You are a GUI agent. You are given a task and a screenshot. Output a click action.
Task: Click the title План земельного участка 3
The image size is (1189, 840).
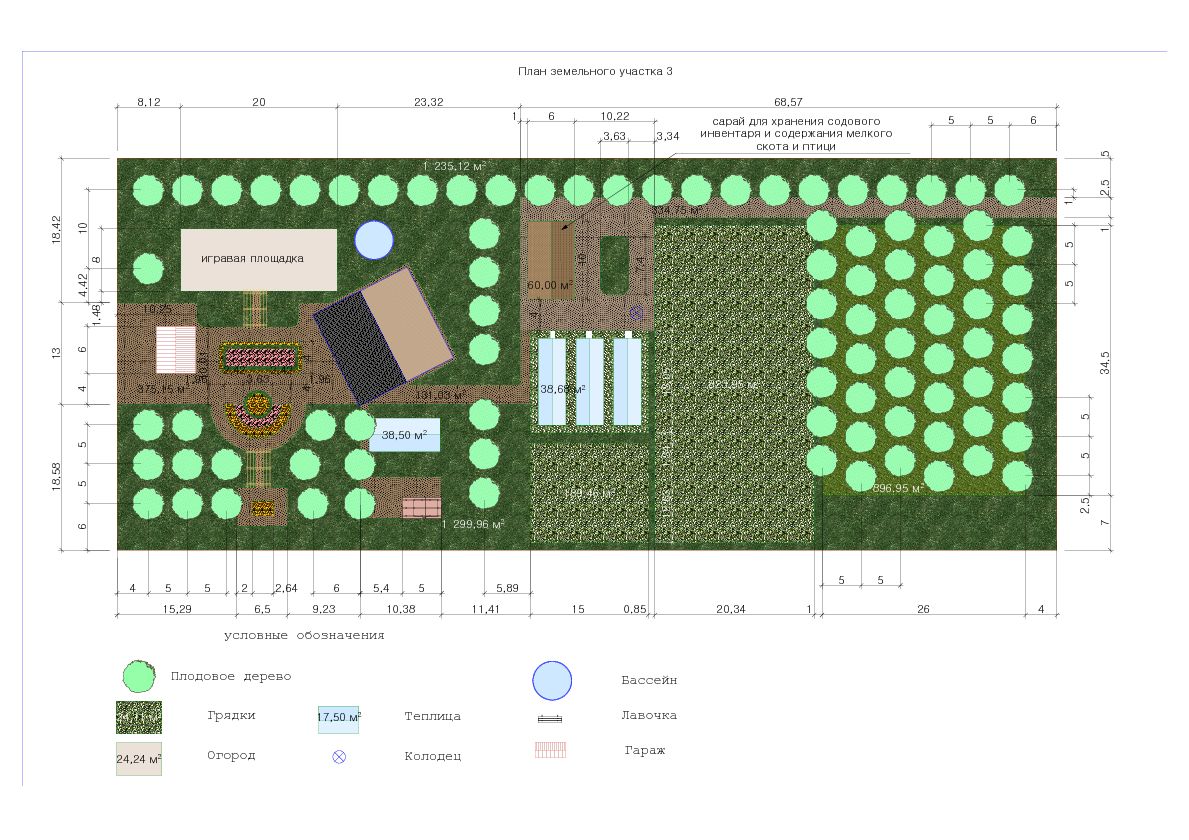click(x=595, y=71)
